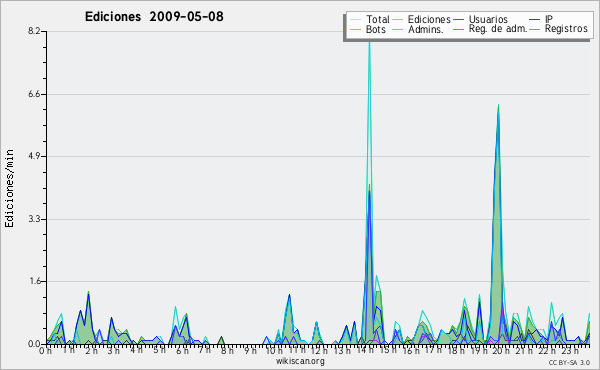Click the 2 h x-axis label
Viewport: 600px width, 370px height.
pyautogui.click(x=91, y=350)
